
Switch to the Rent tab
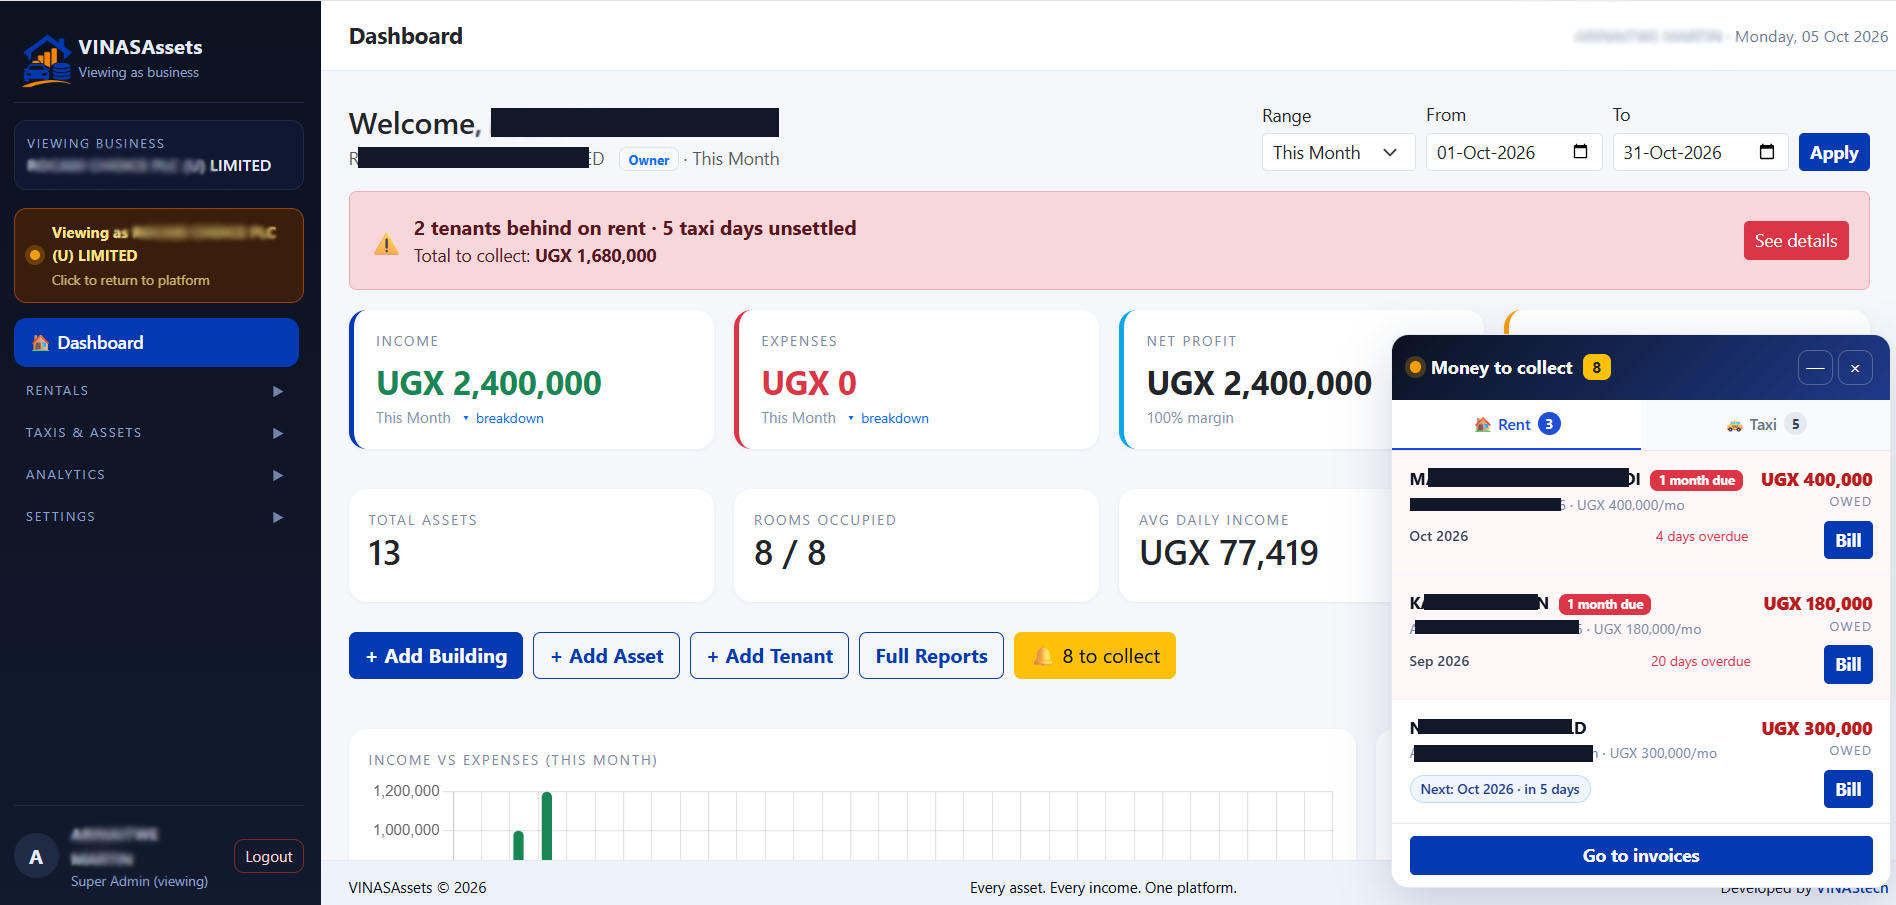(x=1517, y=425)
